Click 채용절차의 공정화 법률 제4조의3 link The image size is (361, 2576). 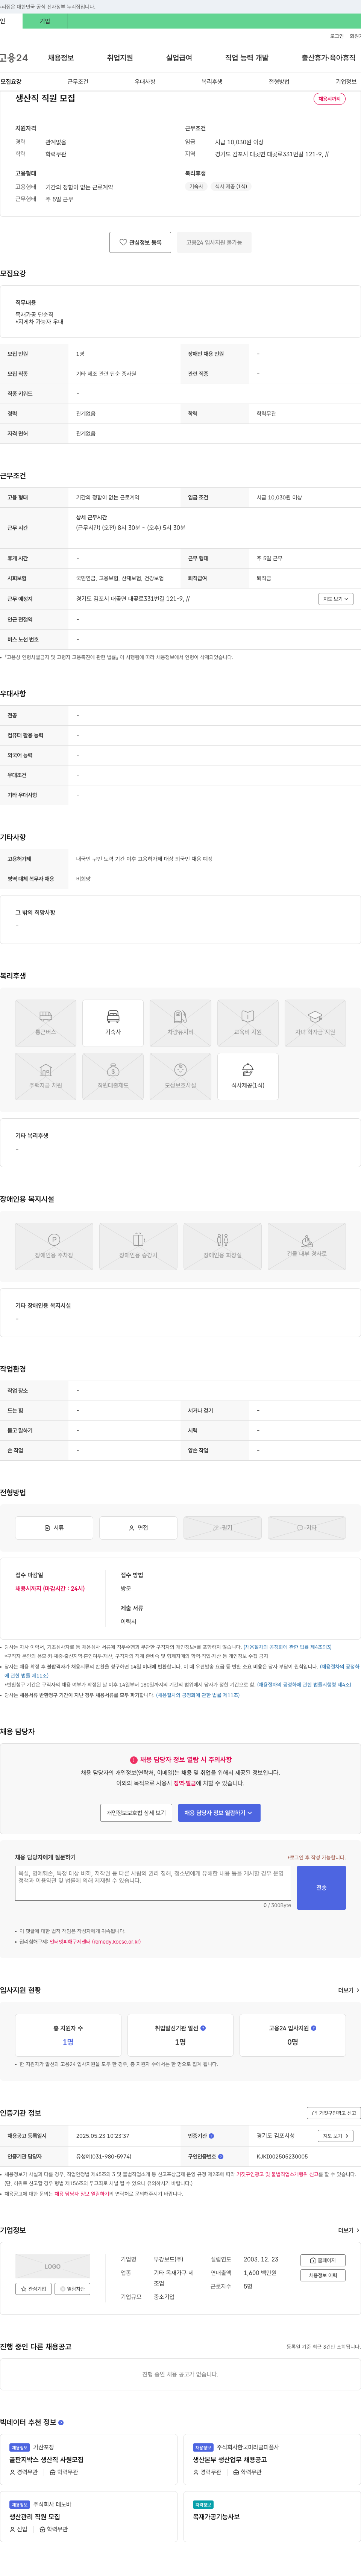(x=288, y=1647)
